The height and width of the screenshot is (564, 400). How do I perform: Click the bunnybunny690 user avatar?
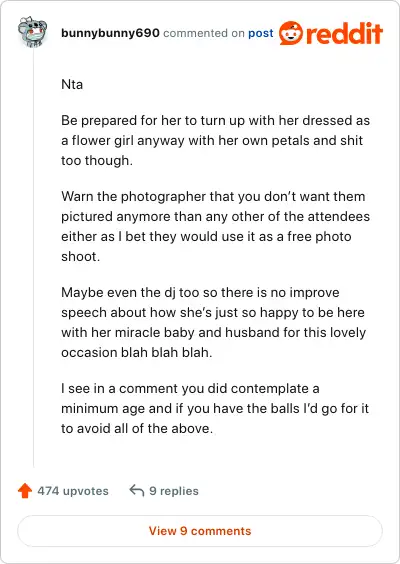pos(32,32)
